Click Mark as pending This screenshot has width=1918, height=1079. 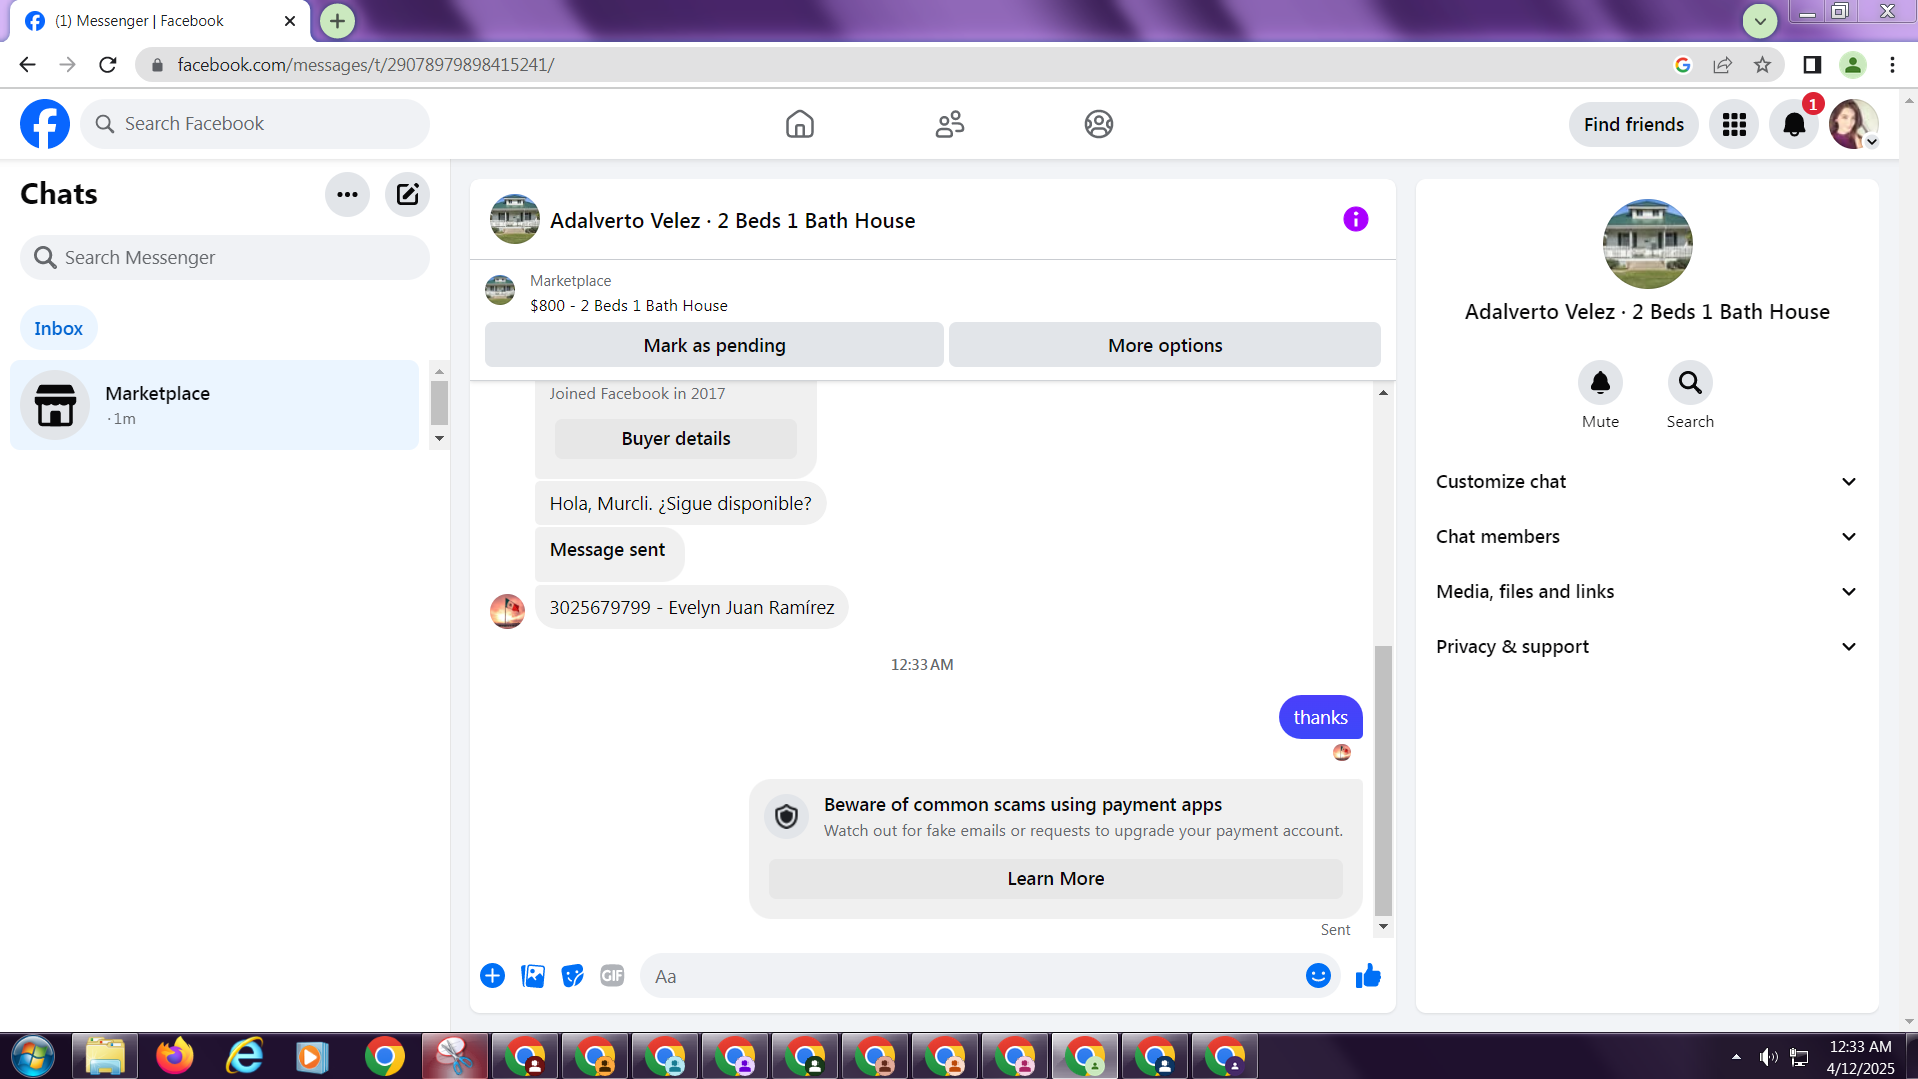tap(714, 345)
